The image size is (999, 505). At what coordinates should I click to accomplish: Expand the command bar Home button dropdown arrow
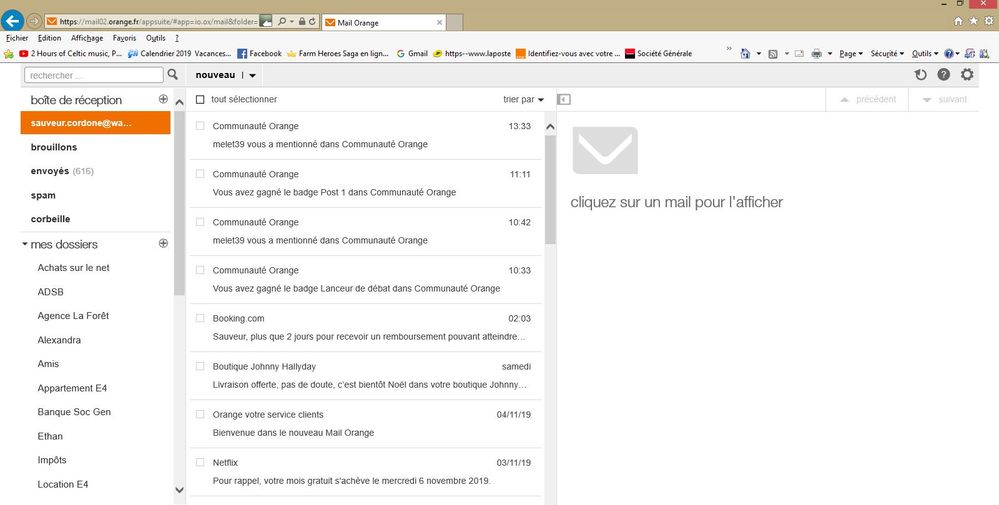tap(758, 53)
